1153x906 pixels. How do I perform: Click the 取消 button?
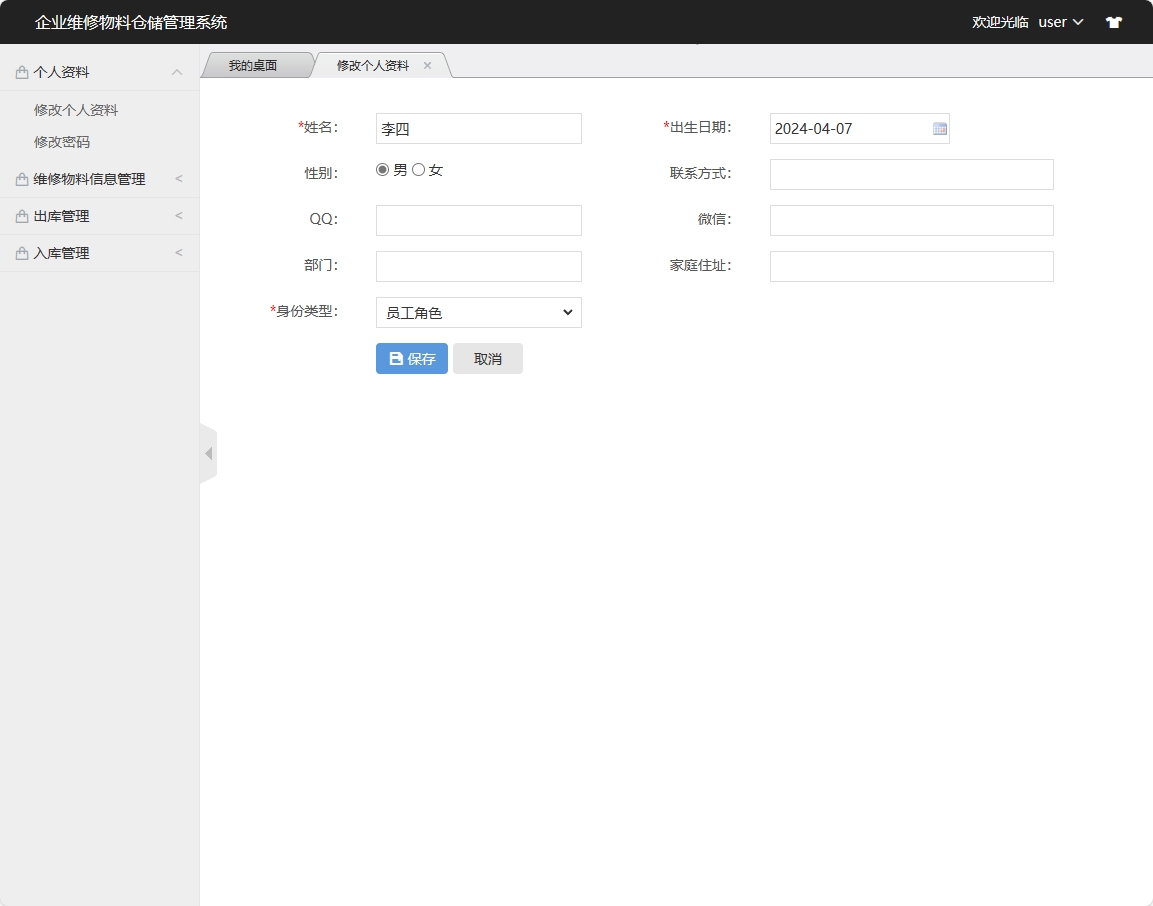(x=488, y=358)
